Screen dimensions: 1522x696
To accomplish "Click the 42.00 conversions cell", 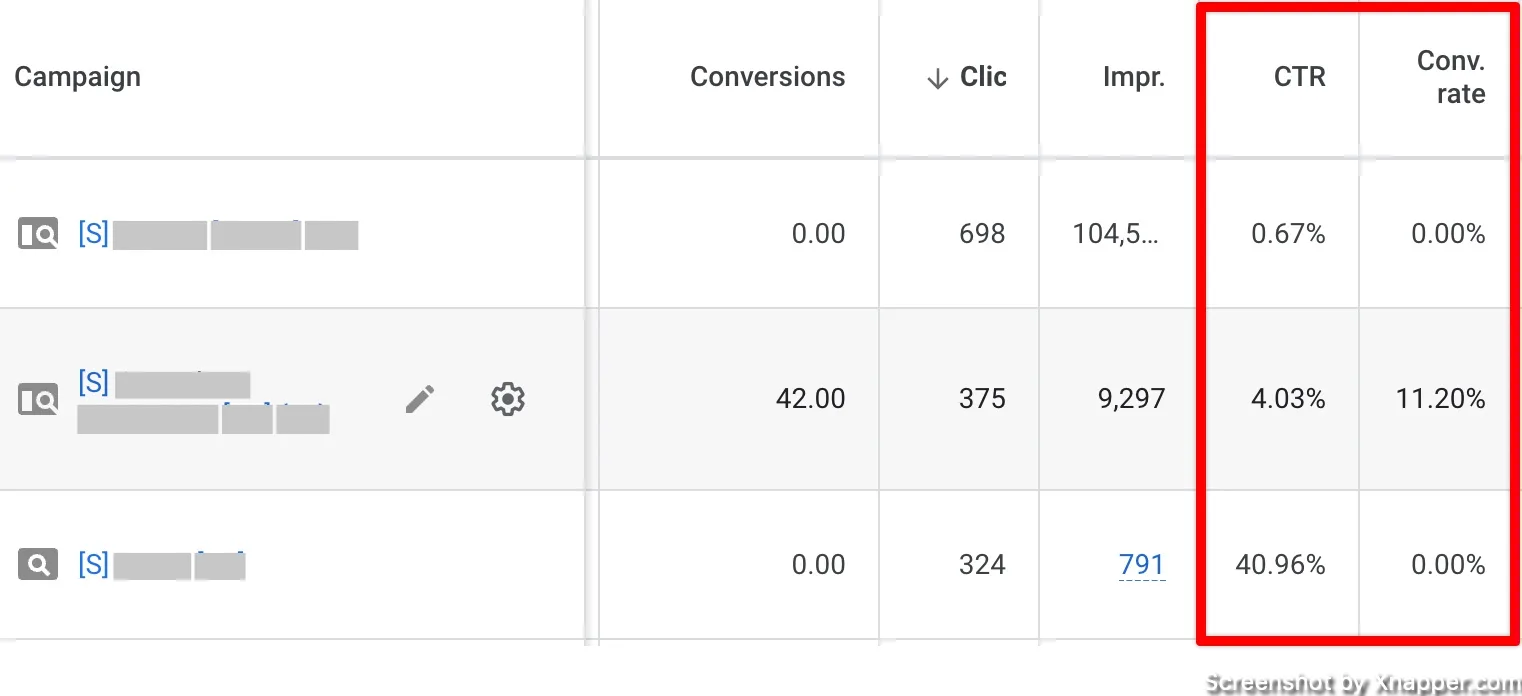I will [810, 399].
